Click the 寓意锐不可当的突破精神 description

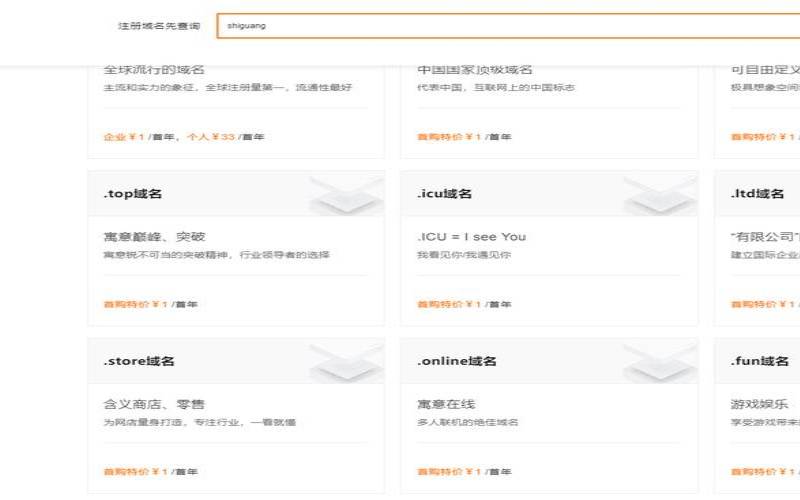216,255
